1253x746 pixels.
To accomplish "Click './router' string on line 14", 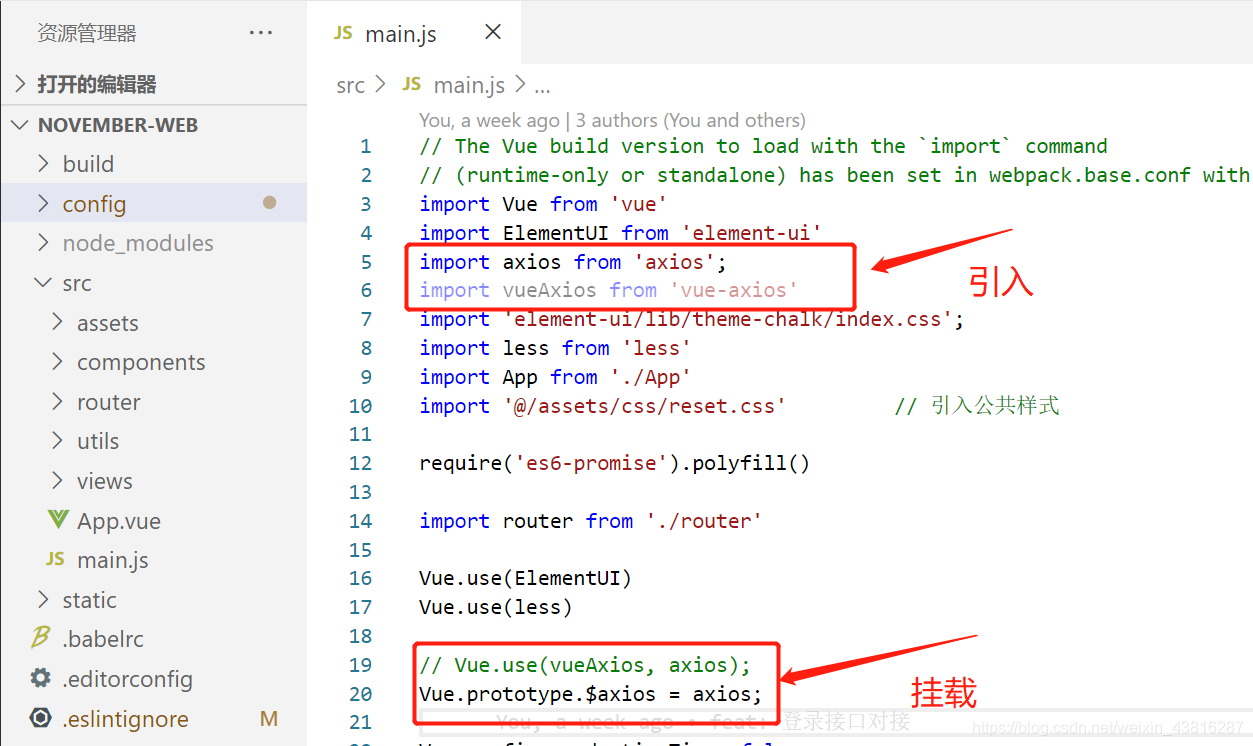I will (x=704, y=521).
